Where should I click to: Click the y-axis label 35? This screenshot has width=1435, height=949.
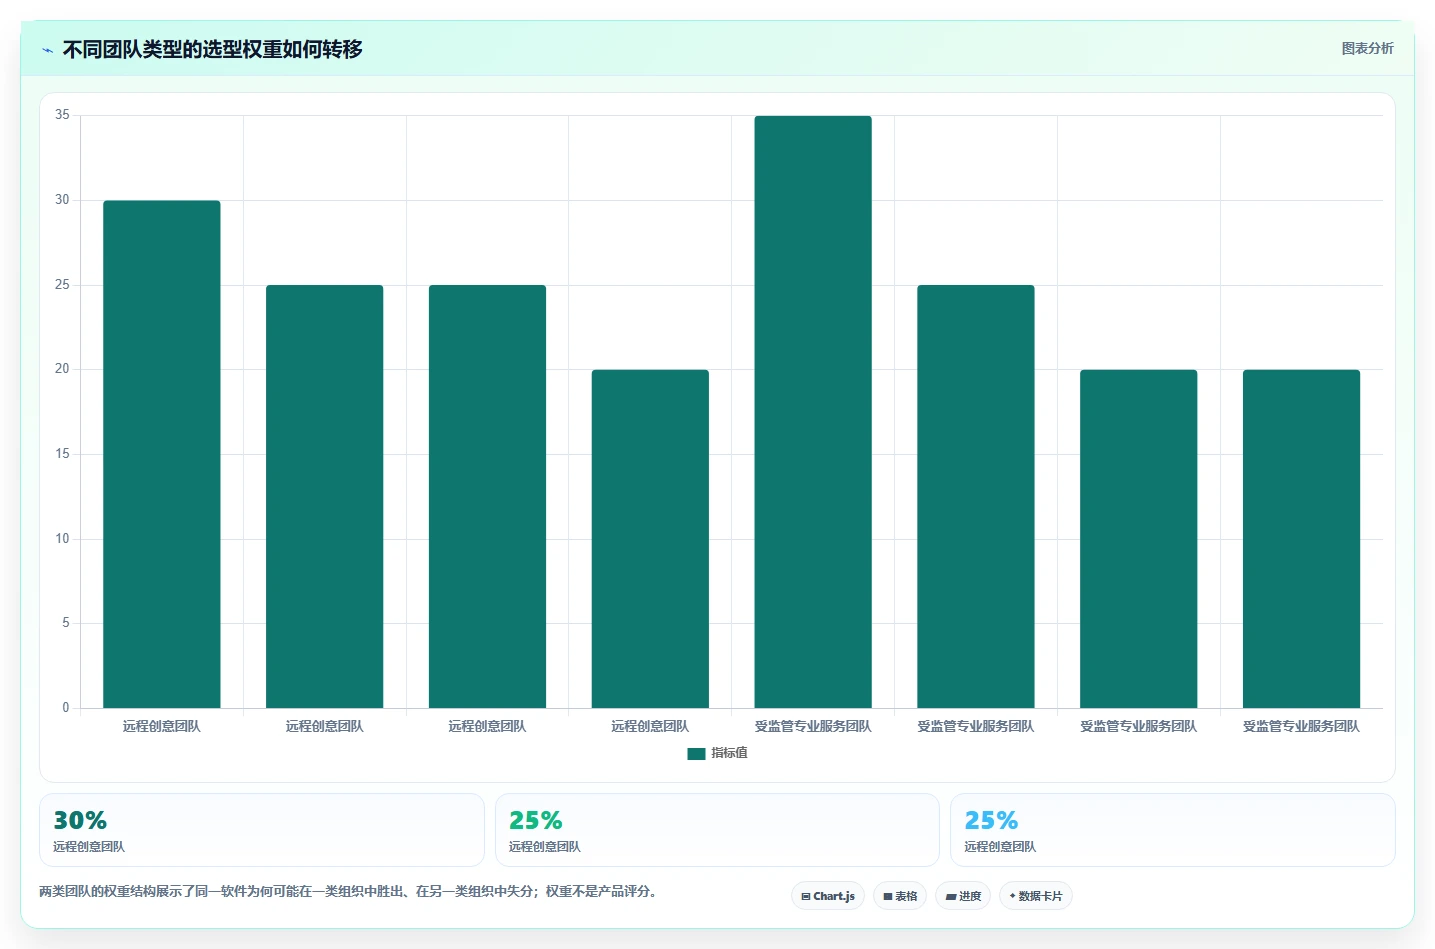point(62,115)
